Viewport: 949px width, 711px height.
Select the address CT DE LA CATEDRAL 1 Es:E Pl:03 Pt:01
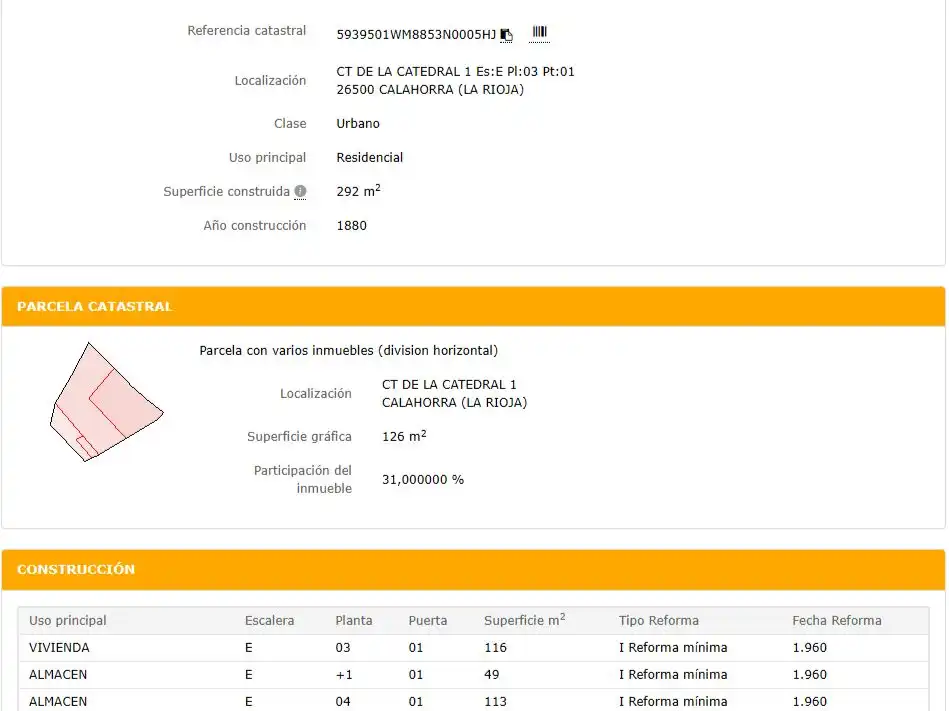point(455,71)
